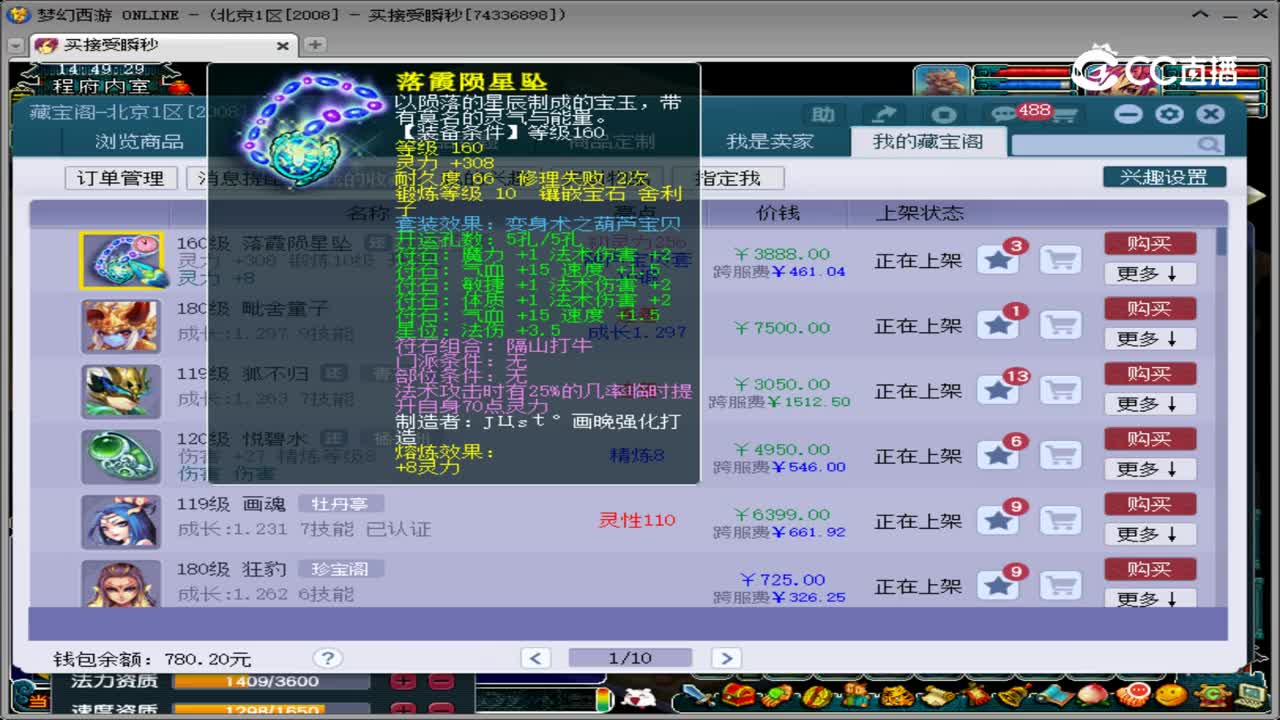Screen dimensions: 1280x720
Task: Open messages icon showing 488 badge
Action: click(1004, 115)
